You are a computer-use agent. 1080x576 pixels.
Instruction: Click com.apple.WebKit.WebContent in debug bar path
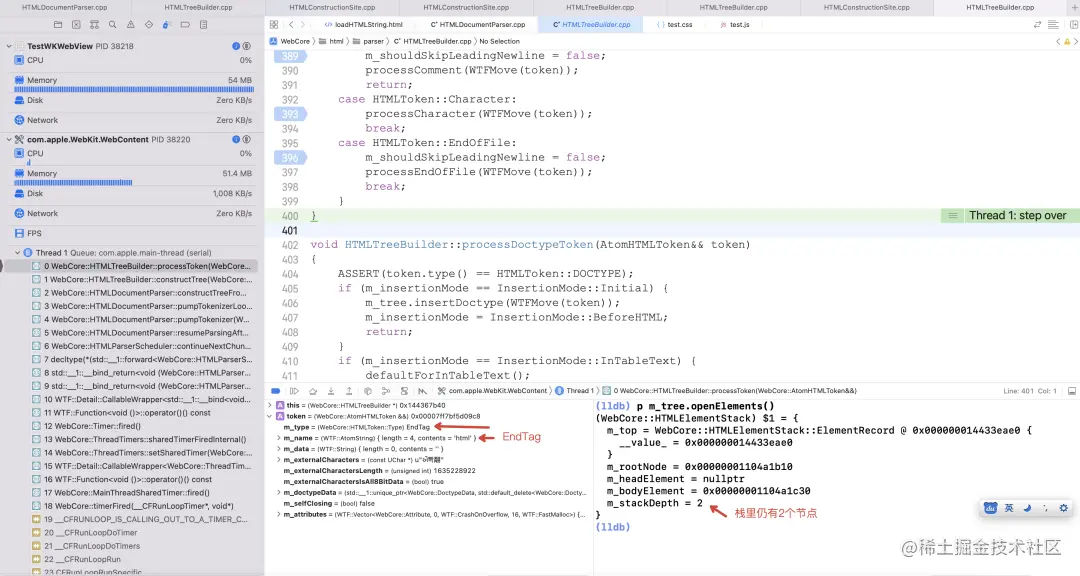(x=497, y=391)
